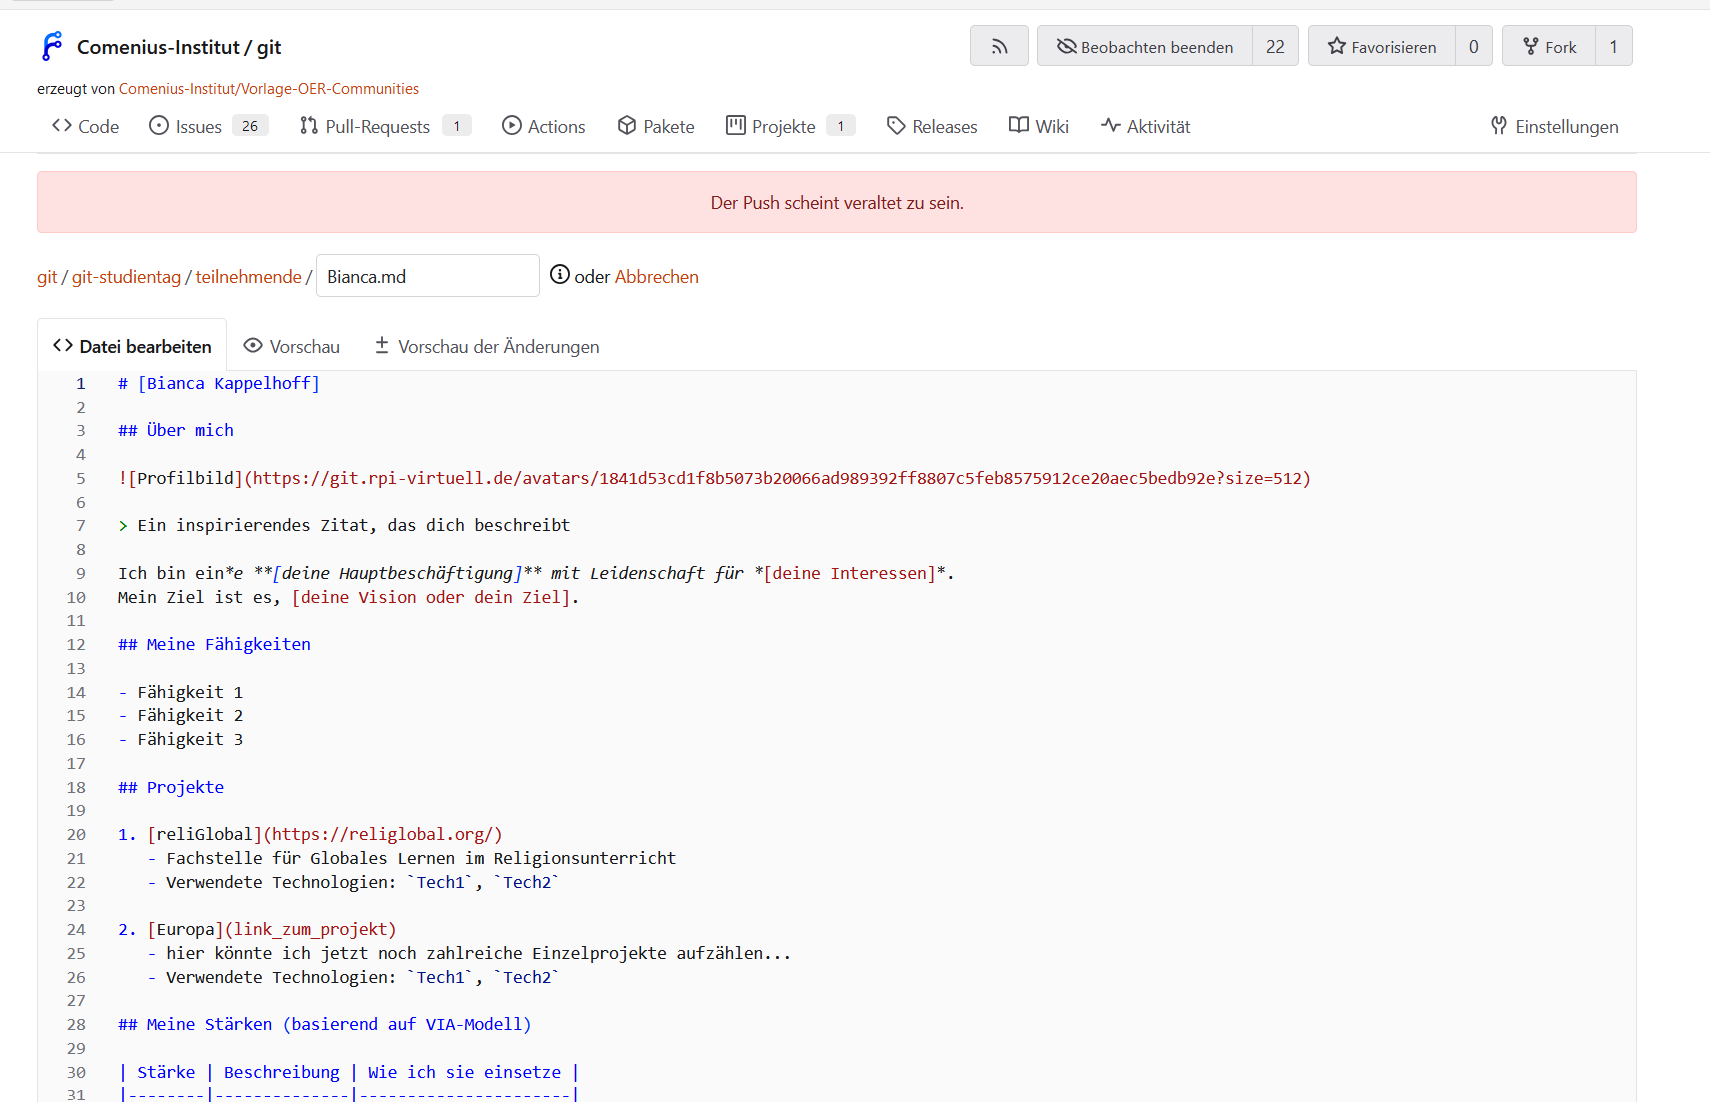Show Vorschau der Änderungen diff tab

pyautogui.click(x=487, y=346)
